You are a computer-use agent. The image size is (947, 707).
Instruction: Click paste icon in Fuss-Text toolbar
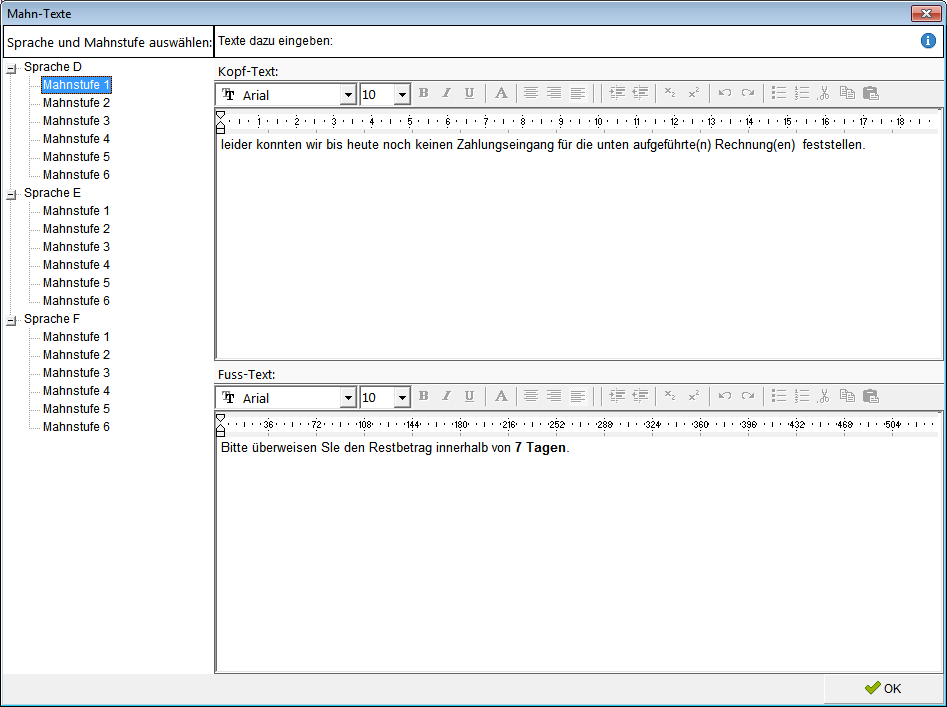point(870,397)
